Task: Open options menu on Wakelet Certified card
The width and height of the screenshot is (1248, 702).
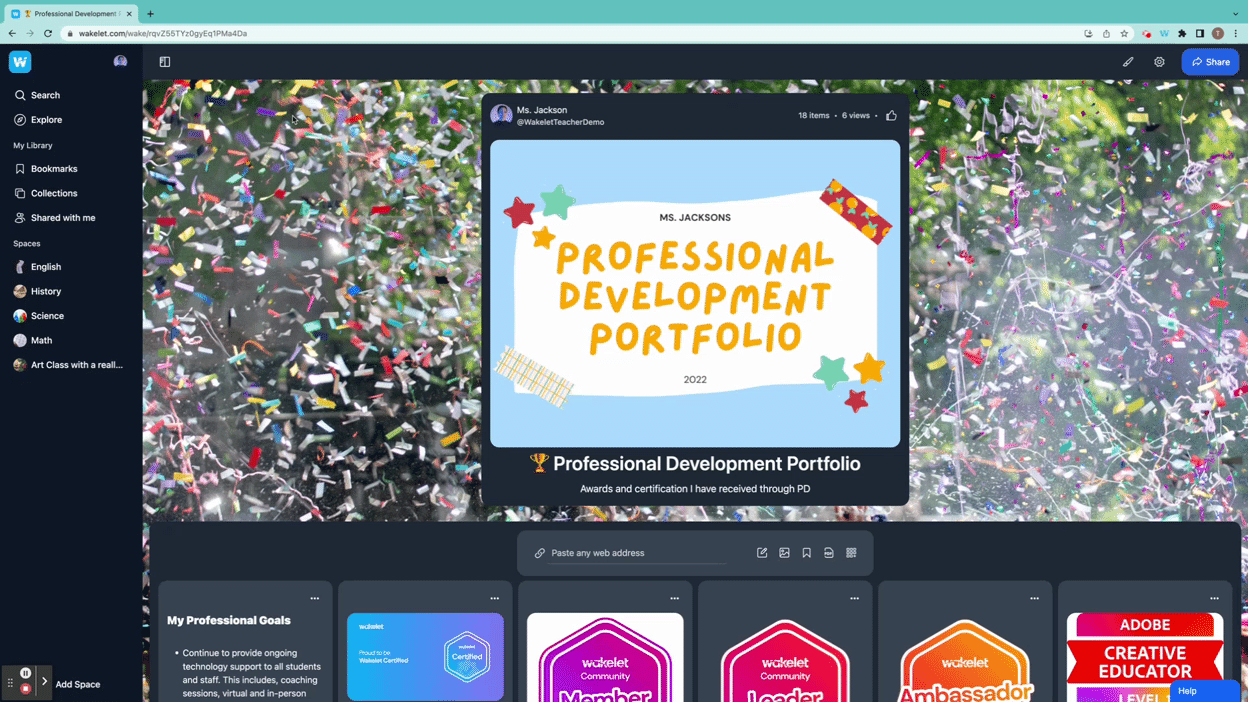Action: point(495,599)
